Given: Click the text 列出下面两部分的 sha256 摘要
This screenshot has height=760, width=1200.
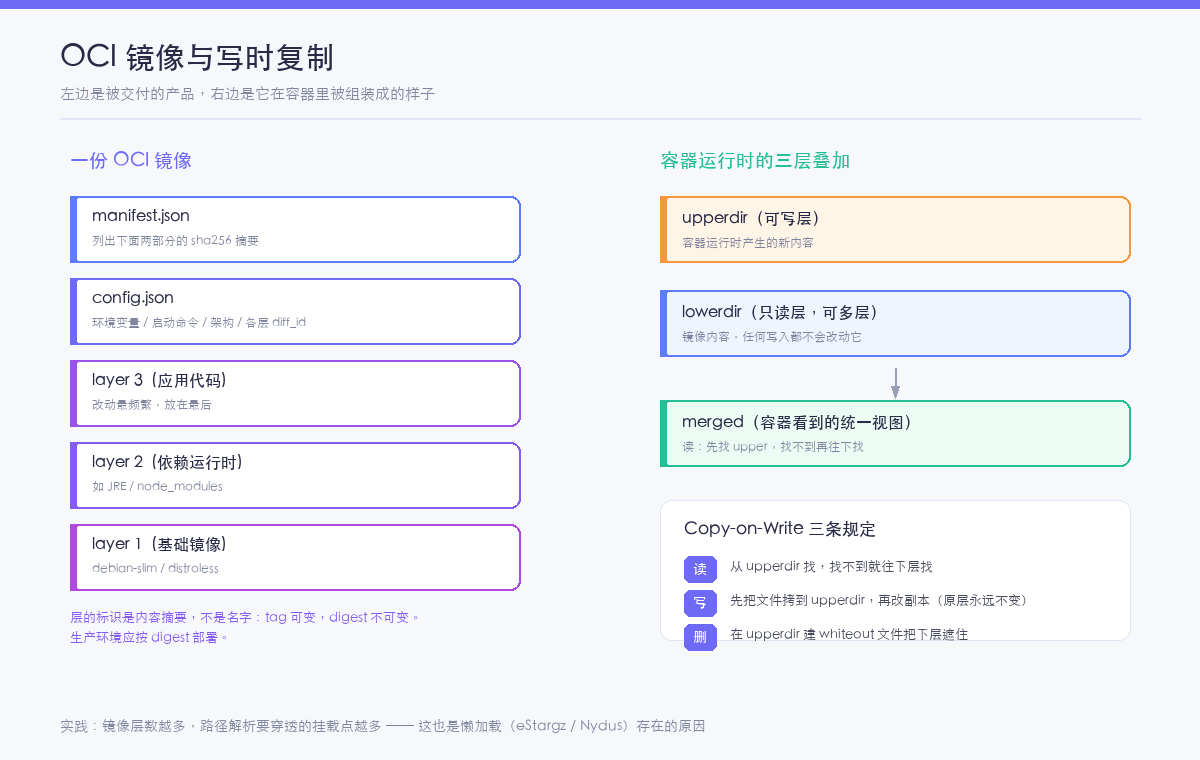Looking at the screenshot, I should click(175, 241).
